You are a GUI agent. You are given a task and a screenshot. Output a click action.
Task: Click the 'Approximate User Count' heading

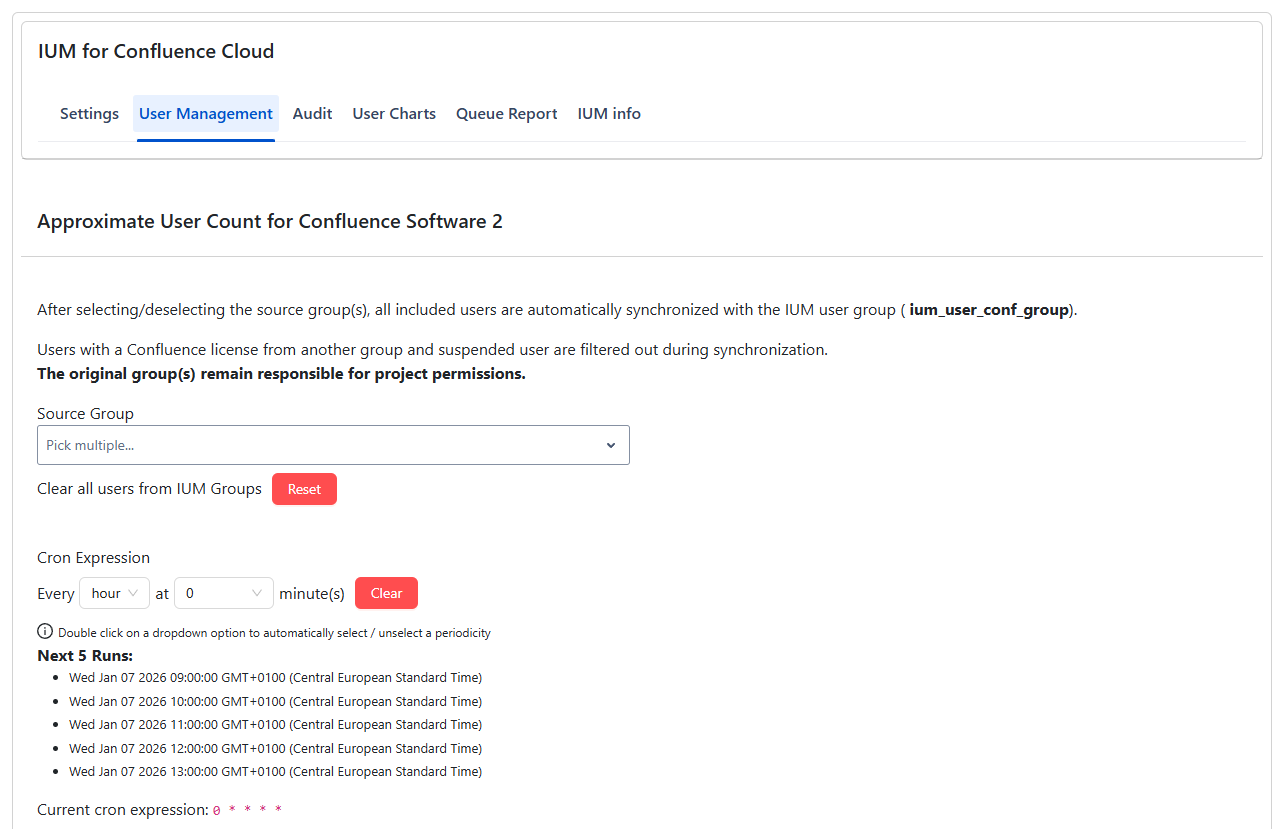click(270, 221)
